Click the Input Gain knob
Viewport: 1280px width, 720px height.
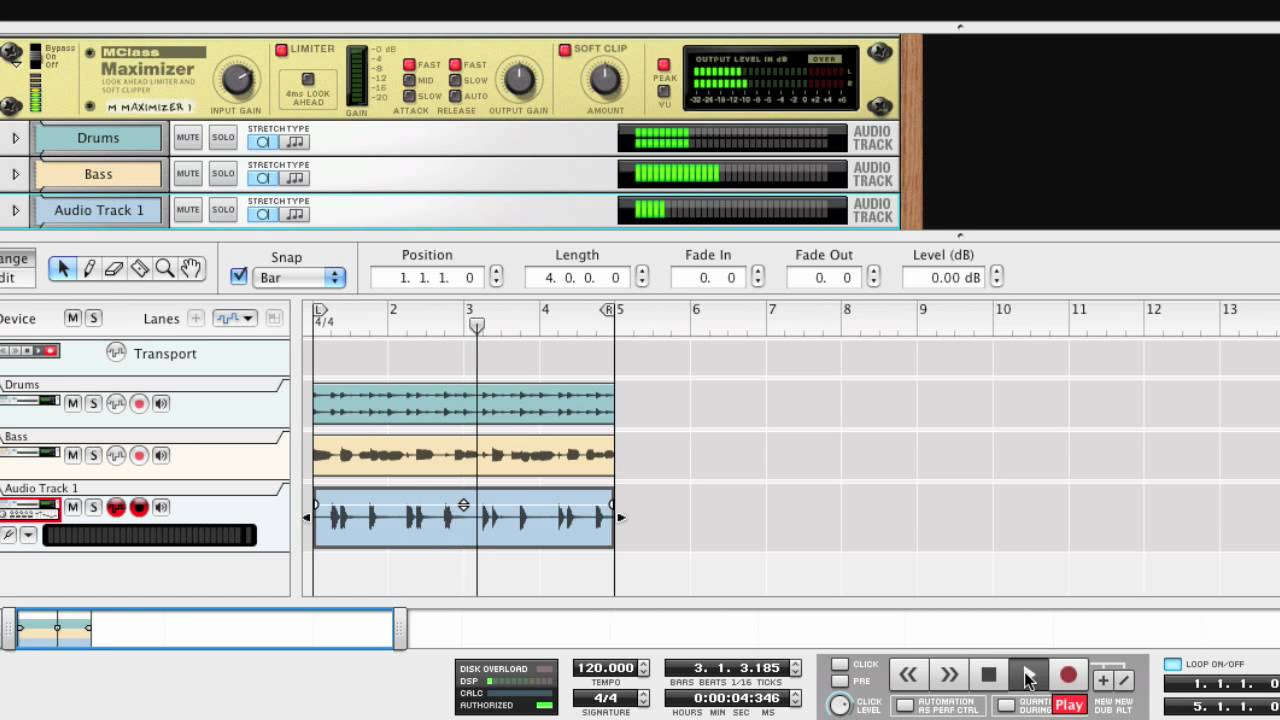[x=236, y=79]
